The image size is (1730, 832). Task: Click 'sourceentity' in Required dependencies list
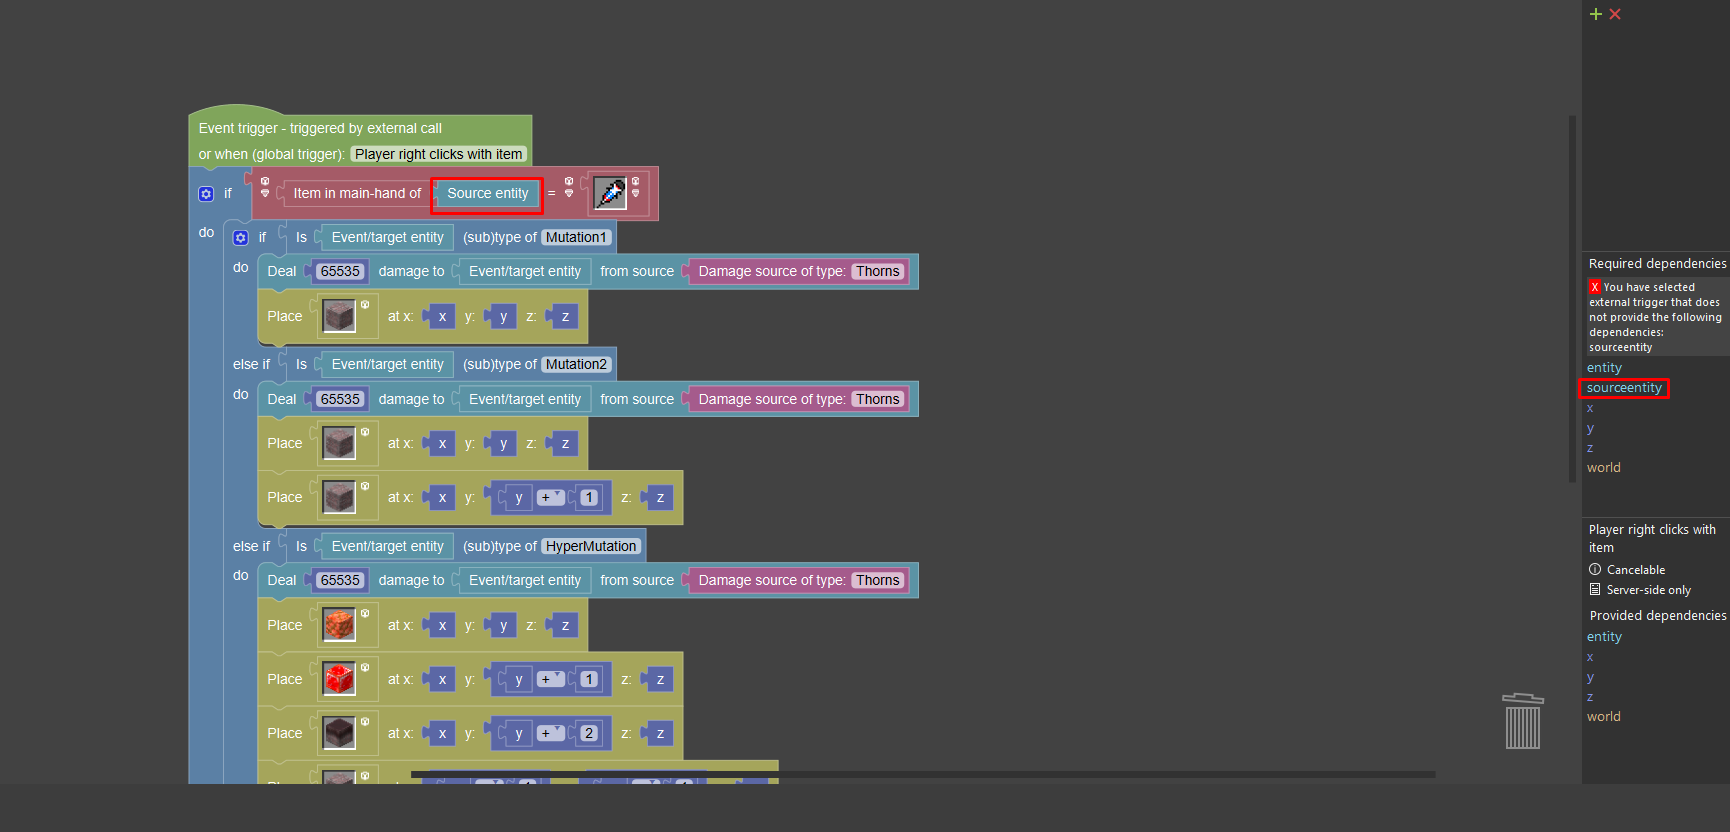coord(1624,388)
